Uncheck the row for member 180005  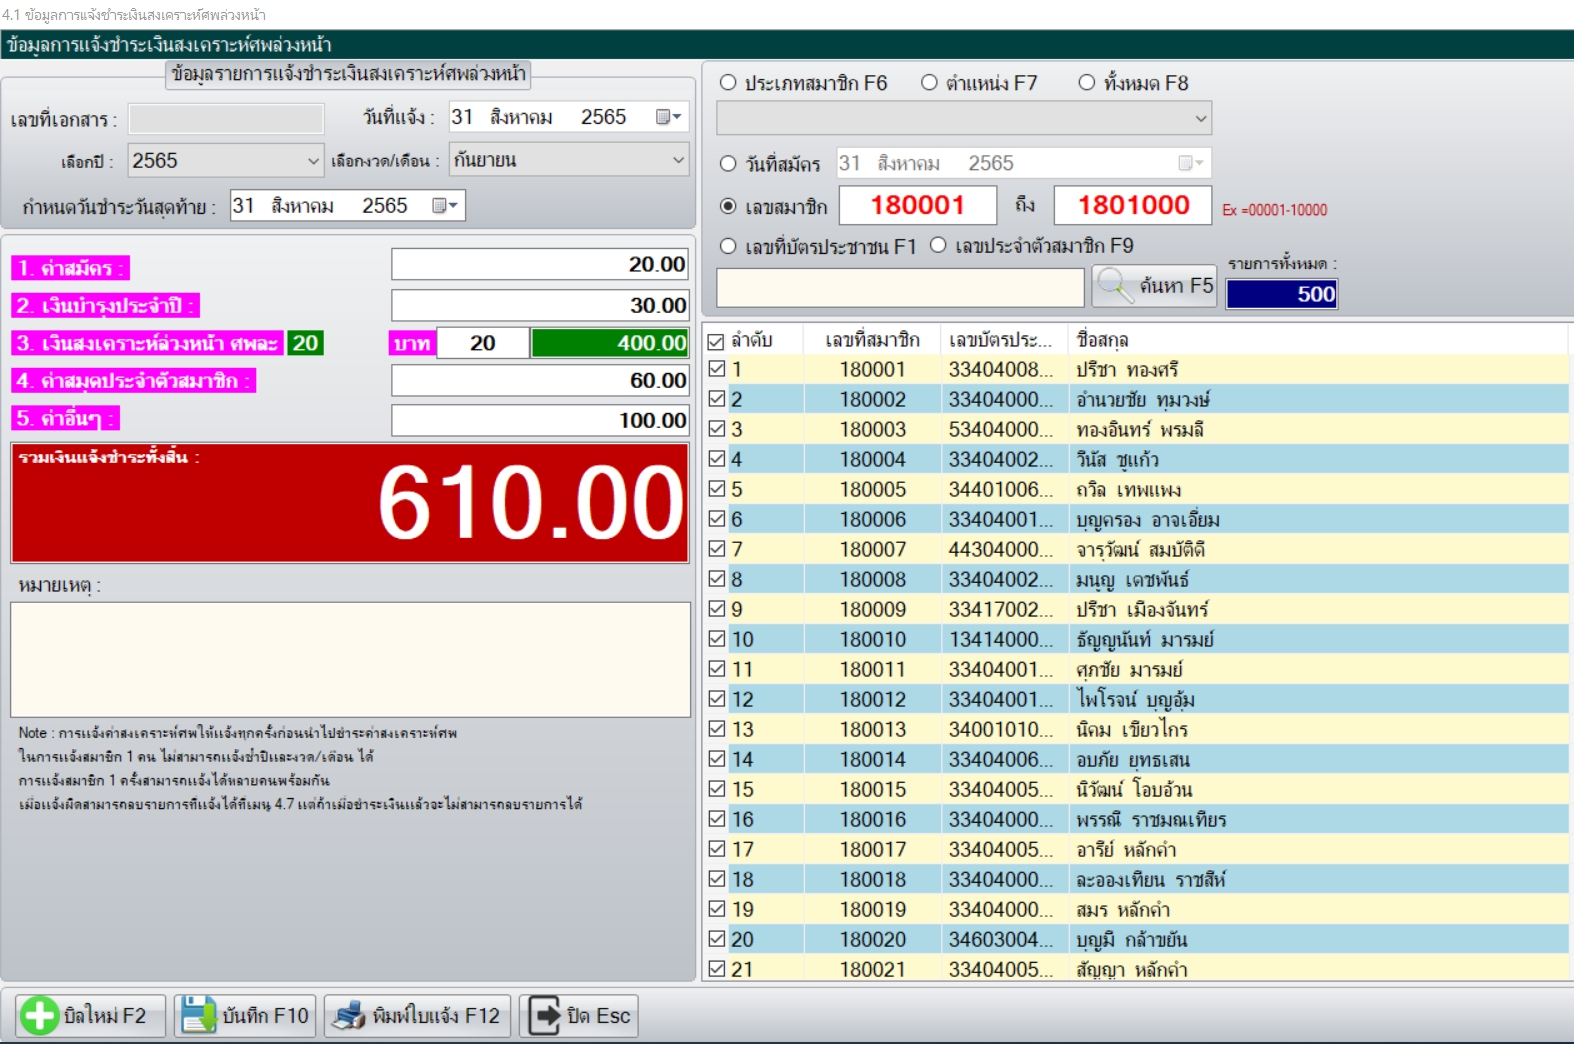(717, 489)
